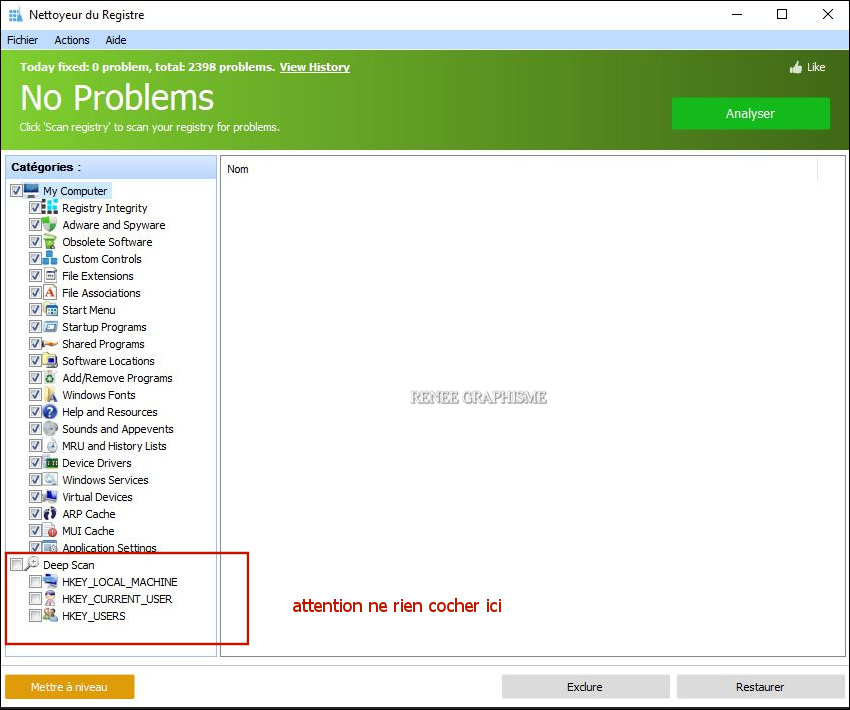Click the thumbs-up Like icon

click(796, 67)
